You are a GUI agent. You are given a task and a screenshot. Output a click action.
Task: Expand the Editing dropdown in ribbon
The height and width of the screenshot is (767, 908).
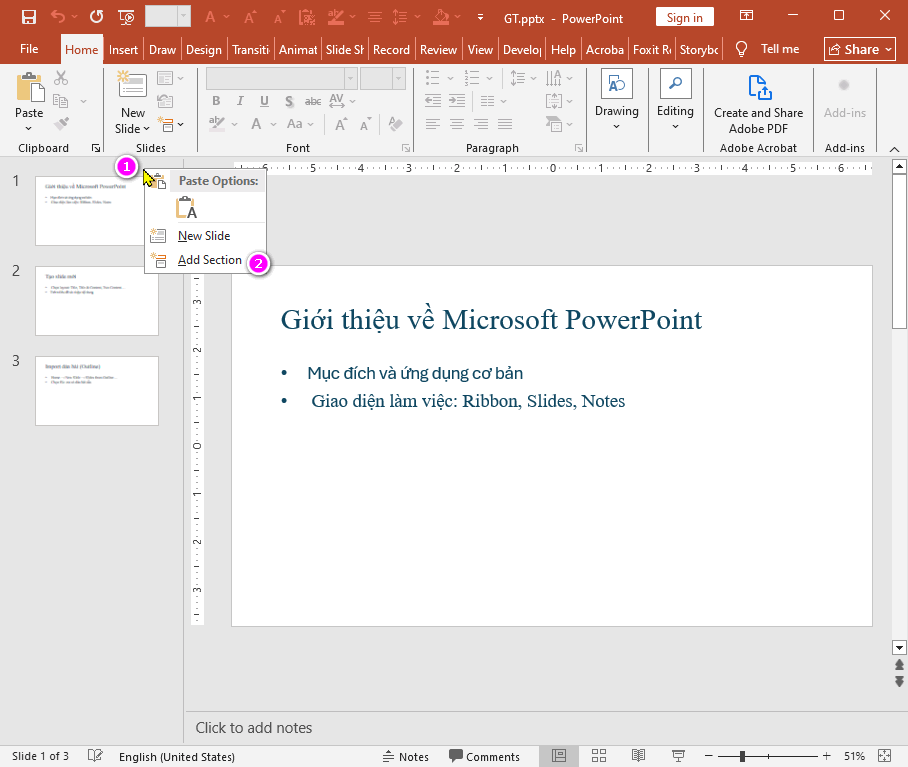[x=675, y=126]
